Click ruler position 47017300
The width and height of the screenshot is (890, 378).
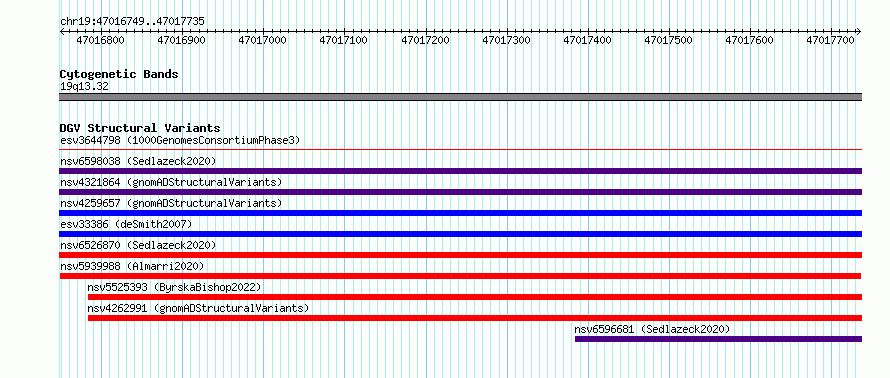507,40
